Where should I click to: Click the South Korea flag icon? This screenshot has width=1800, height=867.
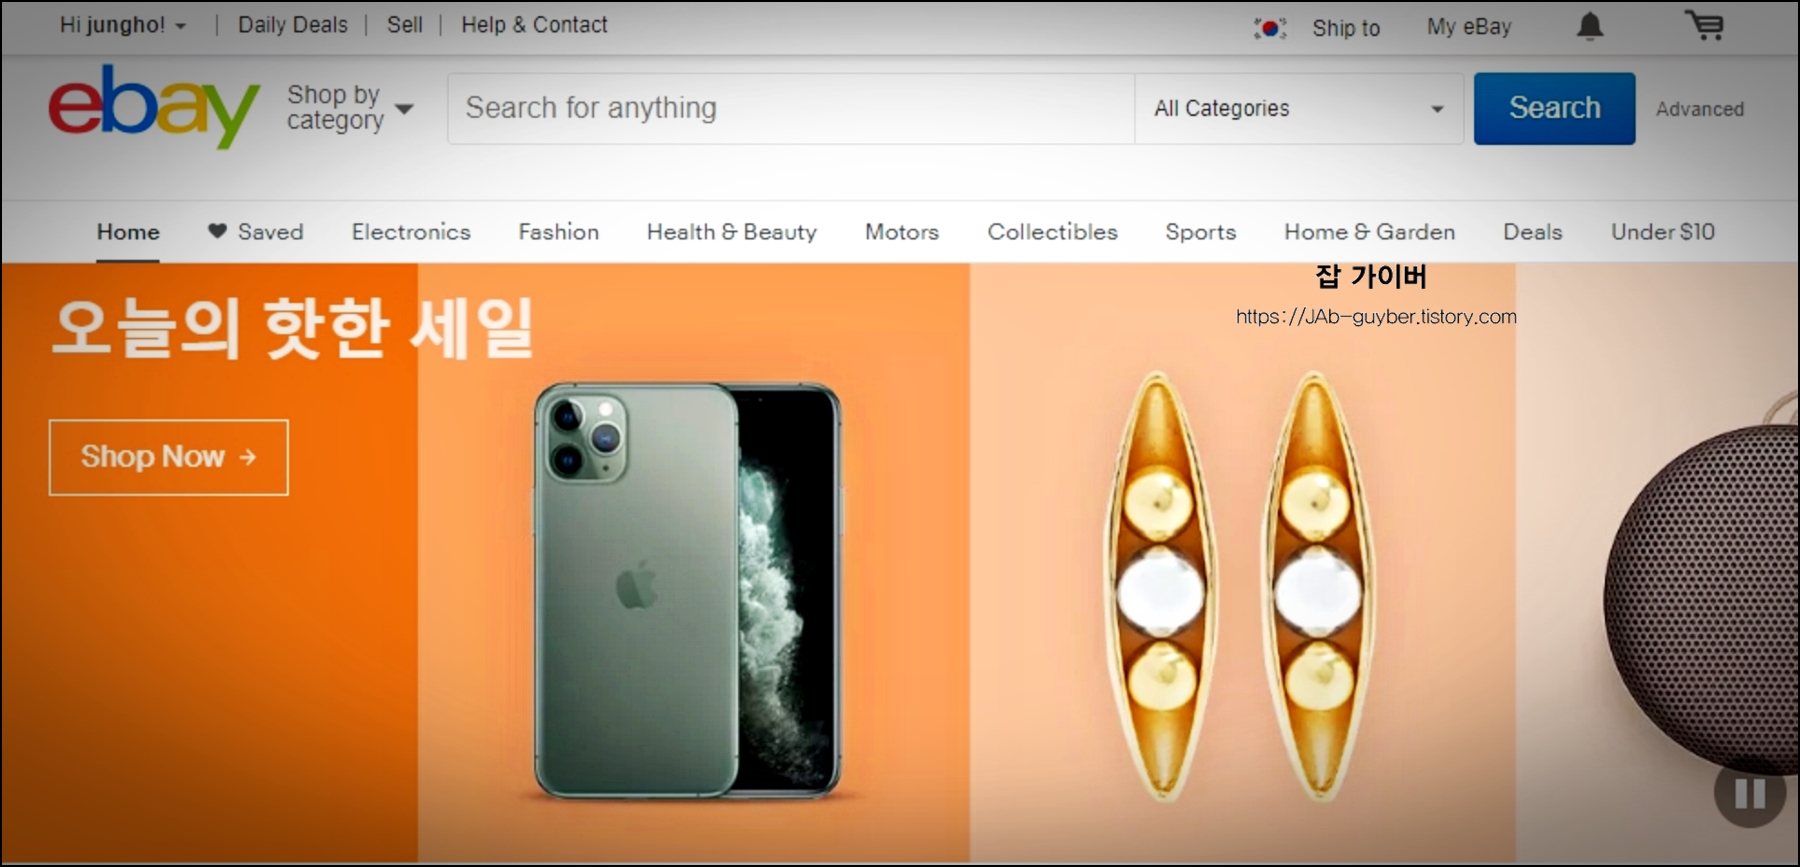pos(1270,28)
